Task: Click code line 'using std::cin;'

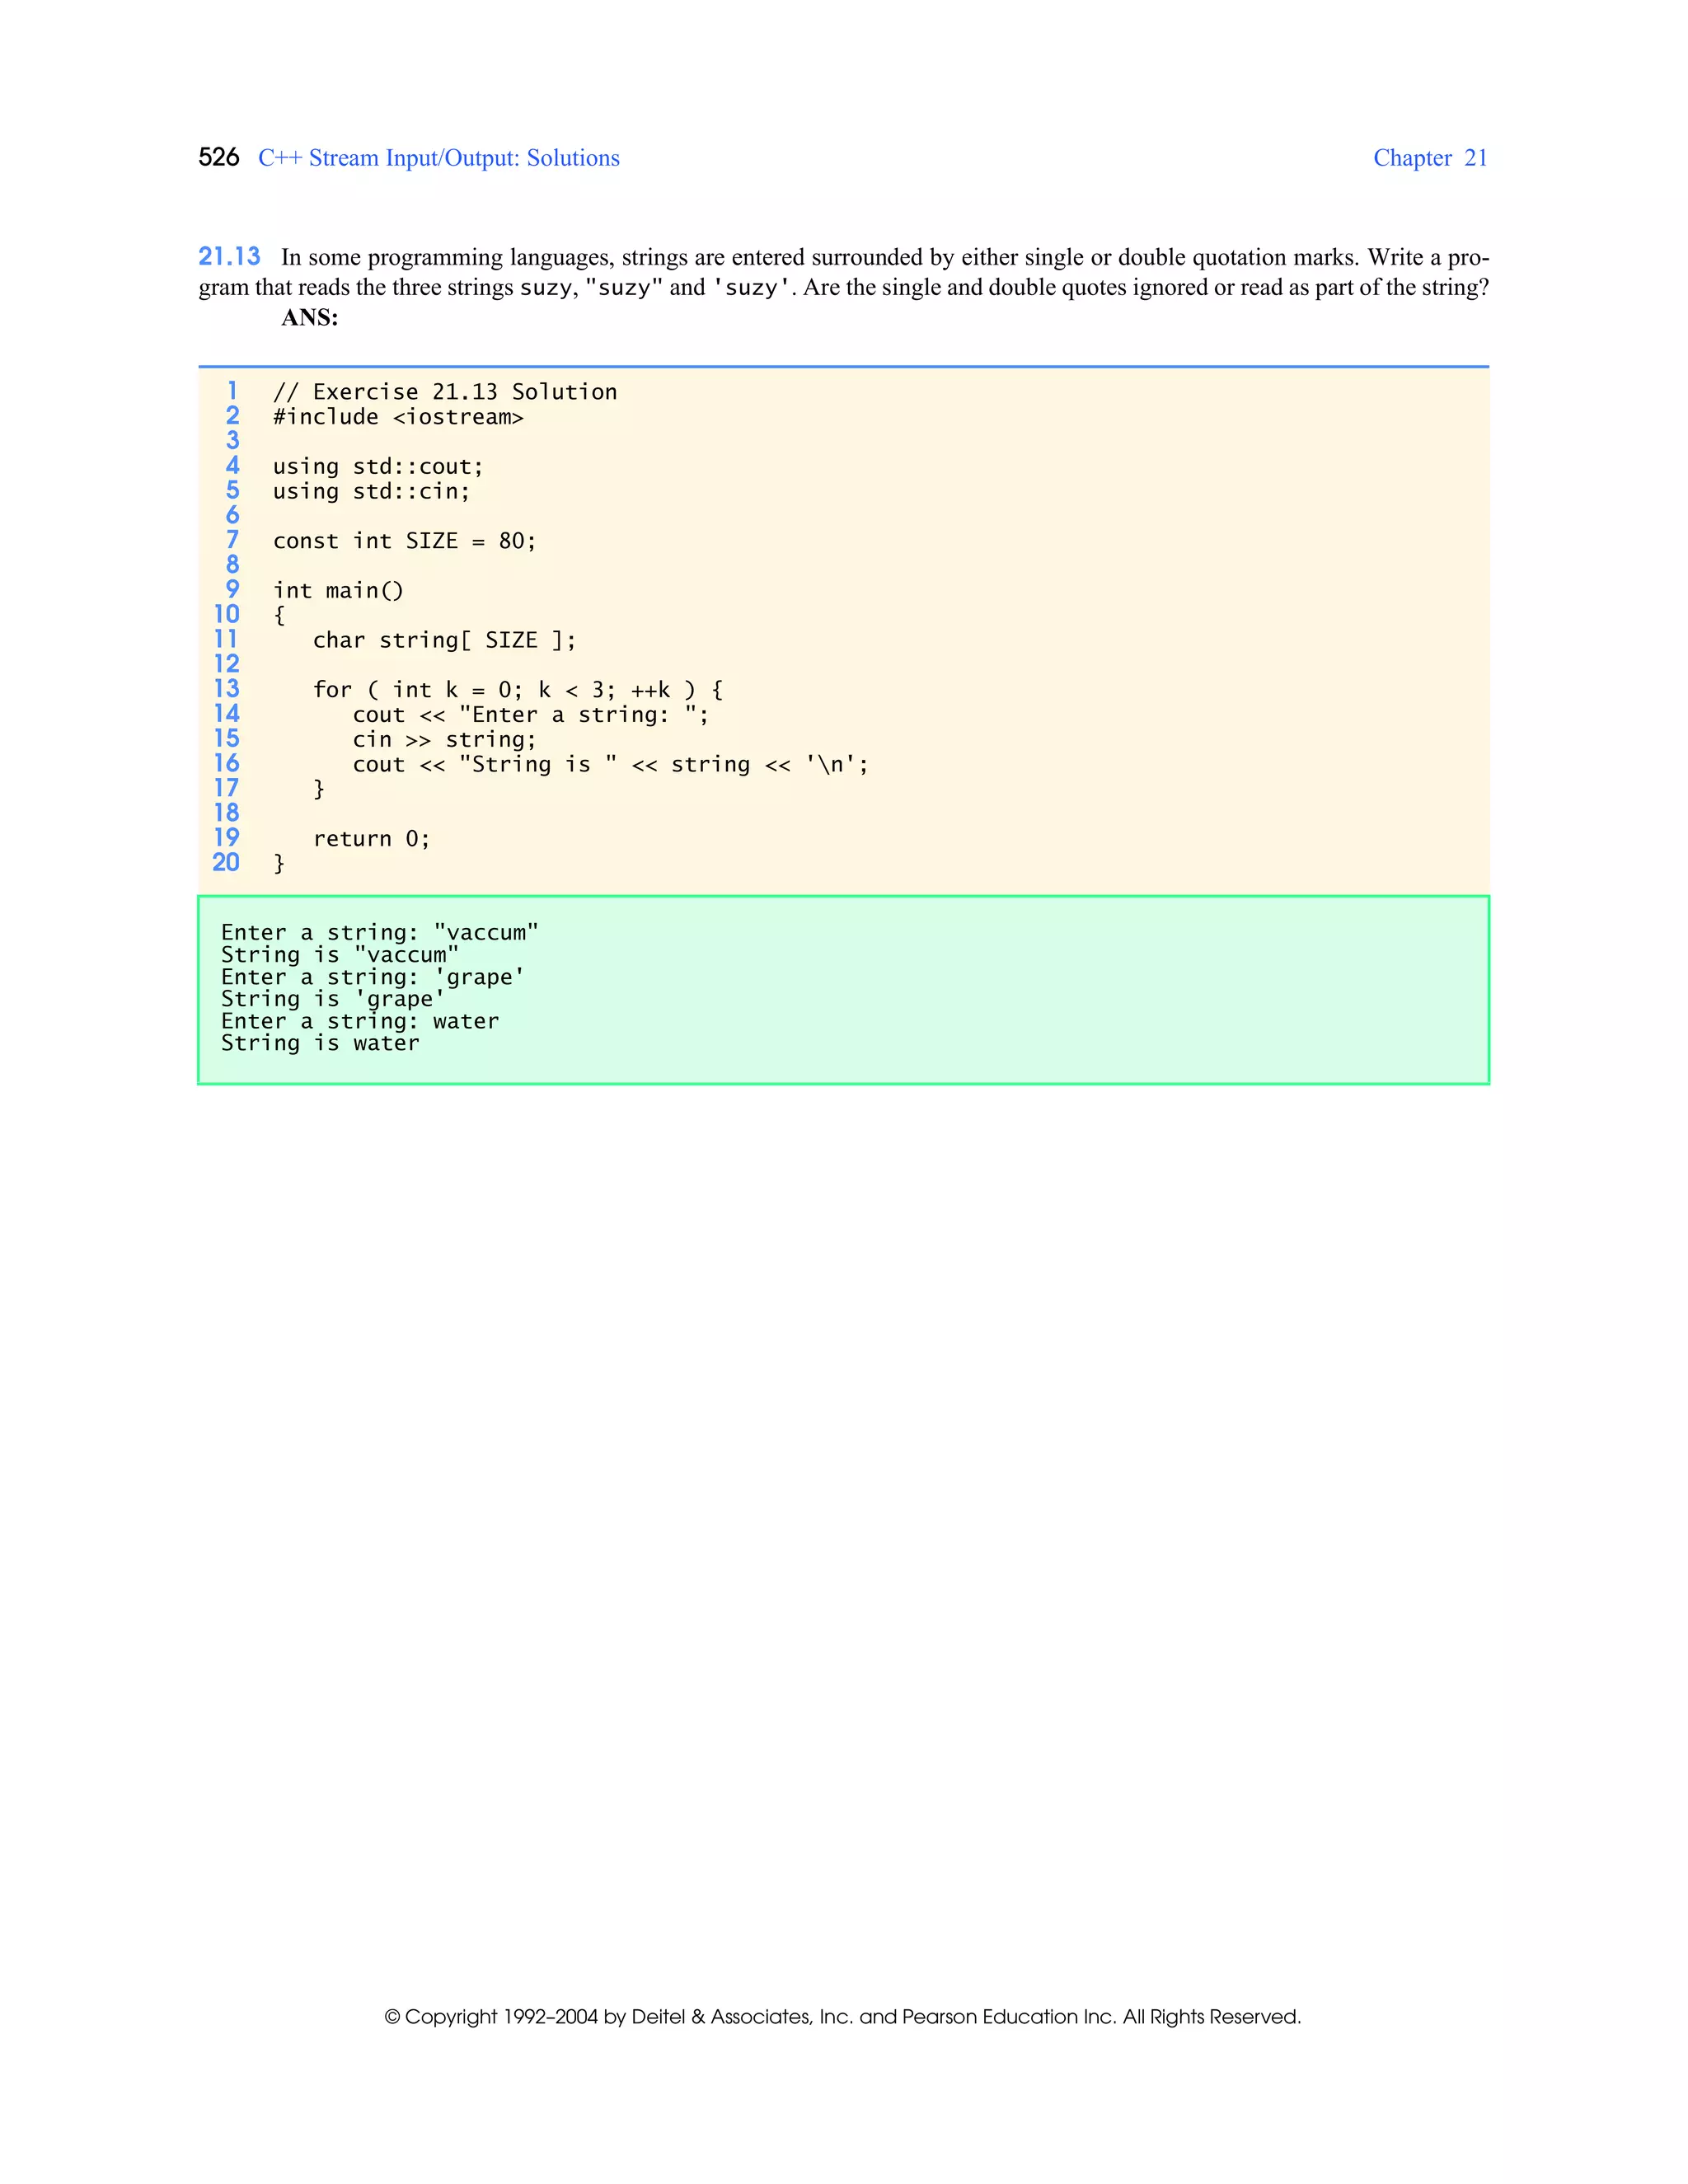Action: 371,491
